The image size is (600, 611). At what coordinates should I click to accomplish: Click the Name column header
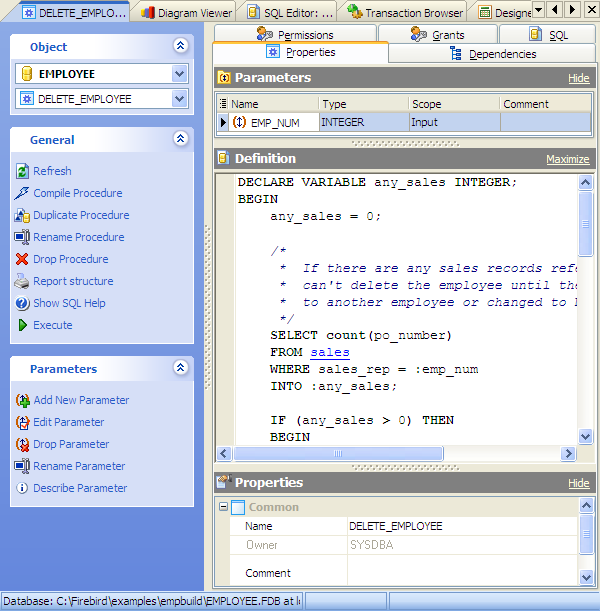[x=274, y=104]
